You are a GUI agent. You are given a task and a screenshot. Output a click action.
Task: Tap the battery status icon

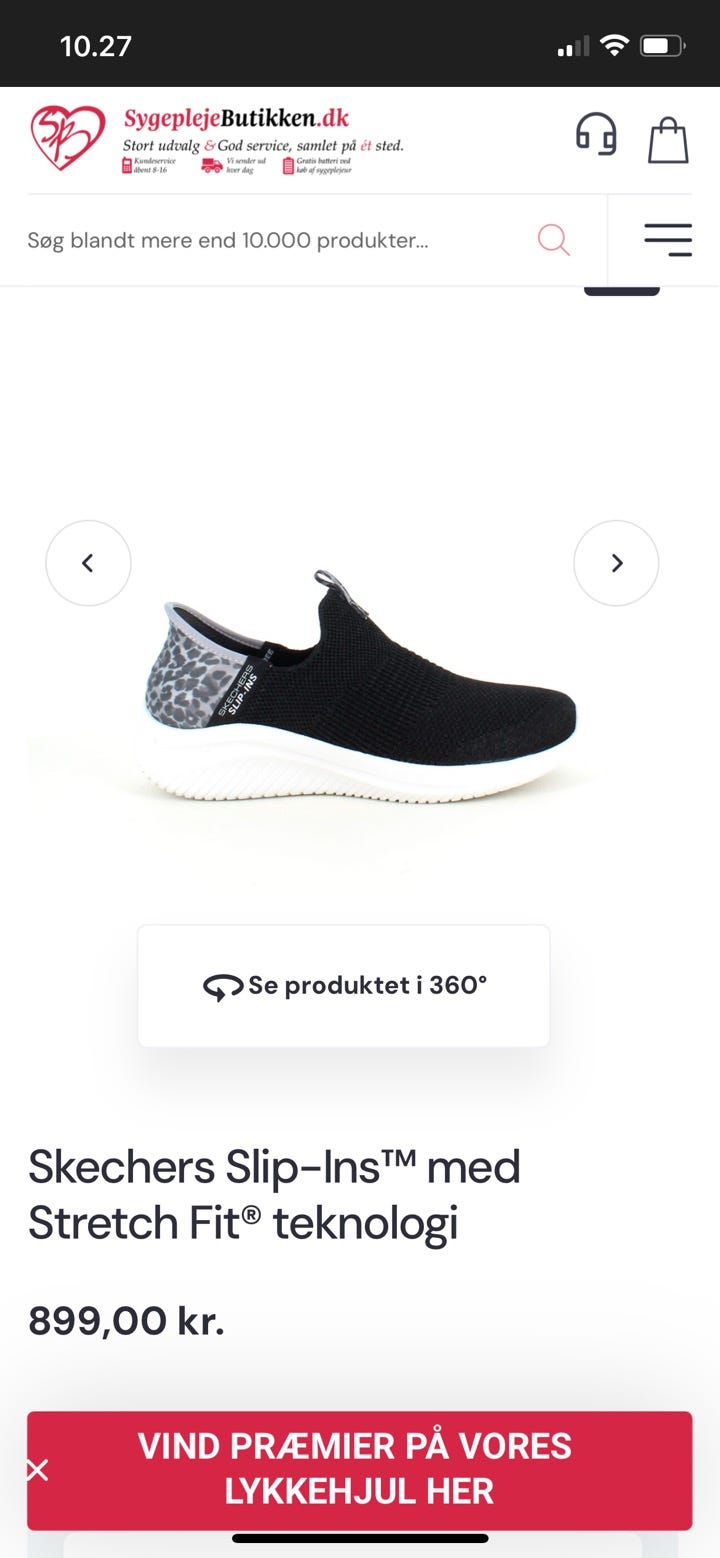click(x=662, y=46)
